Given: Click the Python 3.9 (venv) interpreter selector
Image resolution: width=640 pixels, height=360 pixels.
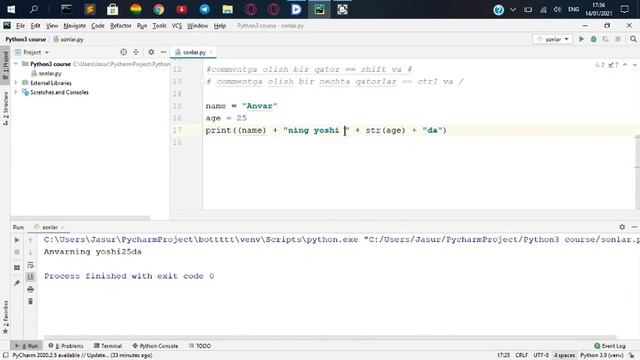Looking at the screenshot, I should [602, 355].
